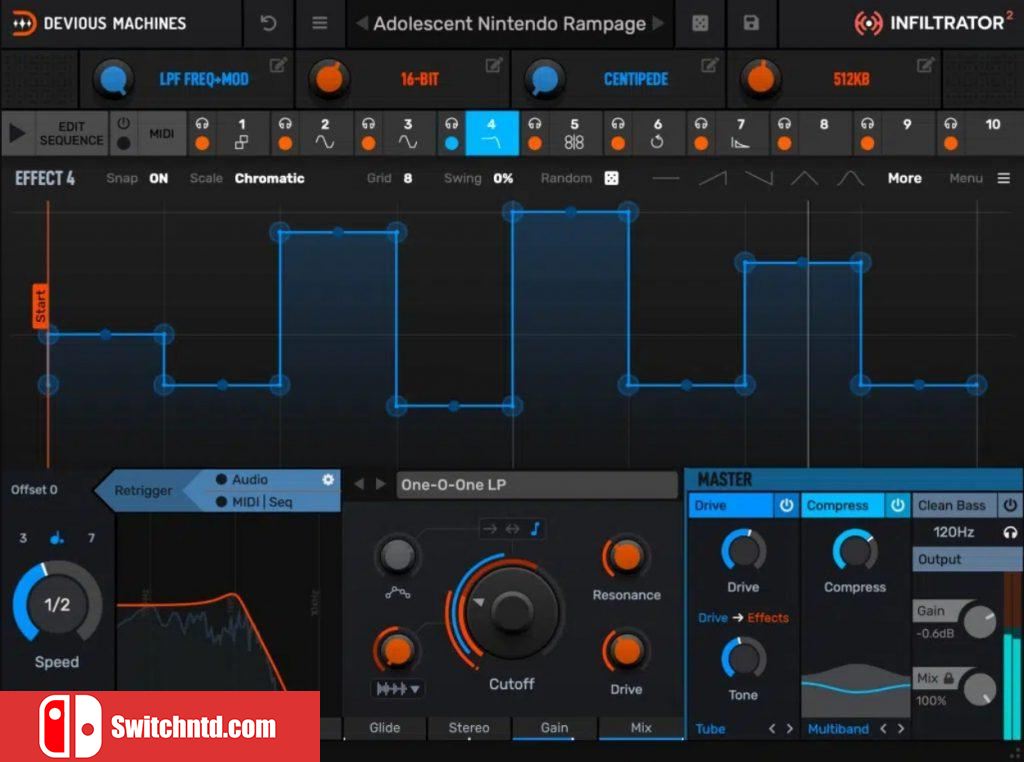Open the Chromatic scale dropdown
The image size is (1024, 762).
coord(269,178)
